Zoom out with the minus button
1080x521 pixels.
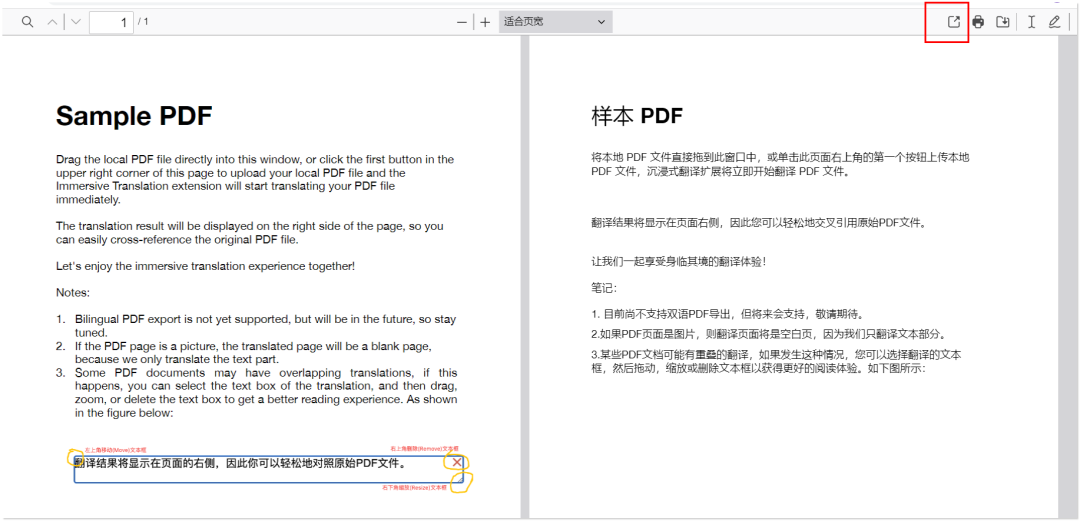(x=461, y=22)
